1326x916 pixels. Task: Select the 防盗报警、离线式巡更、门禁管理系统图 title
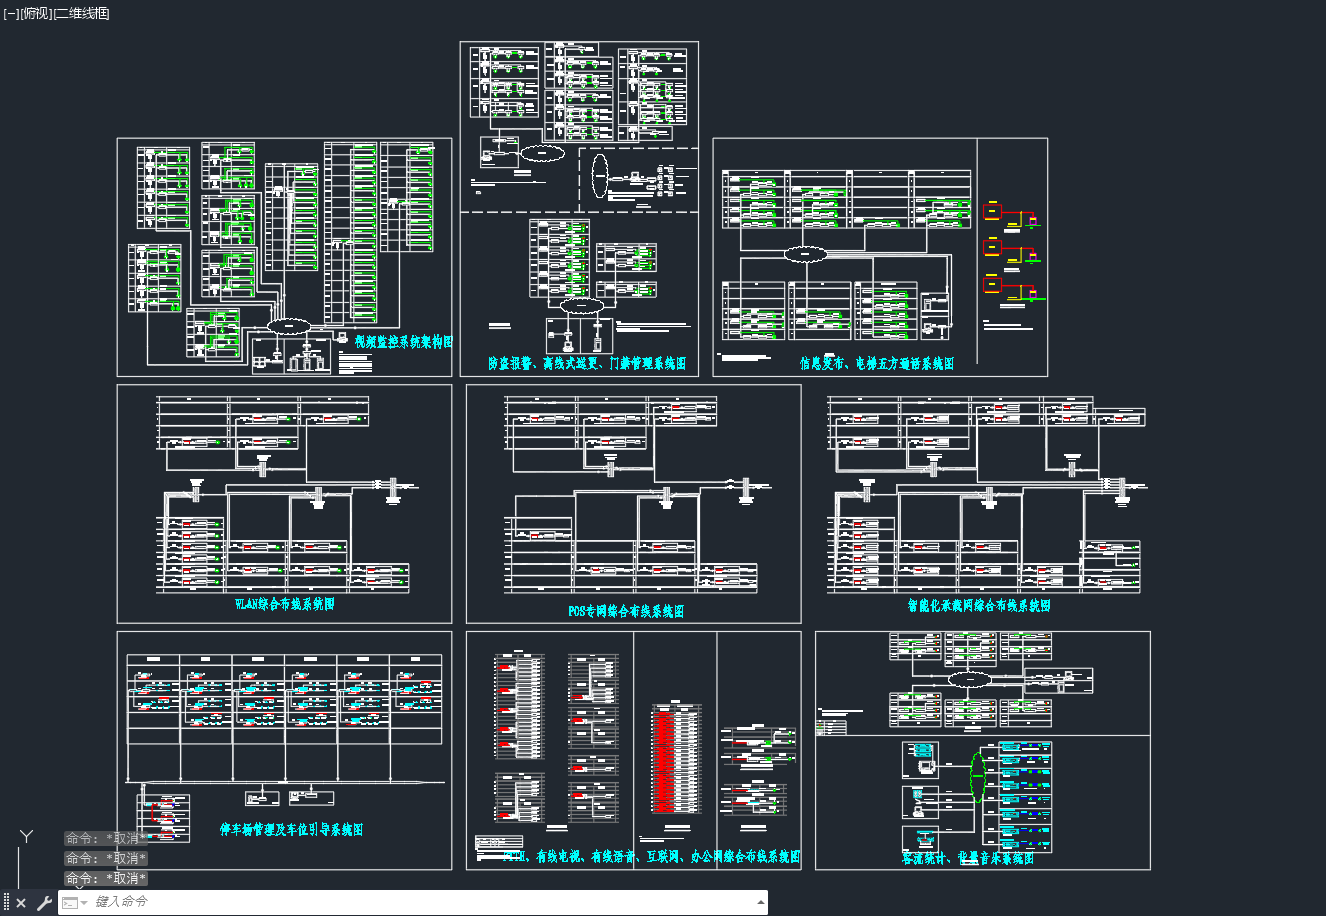(x=587, y=364)
